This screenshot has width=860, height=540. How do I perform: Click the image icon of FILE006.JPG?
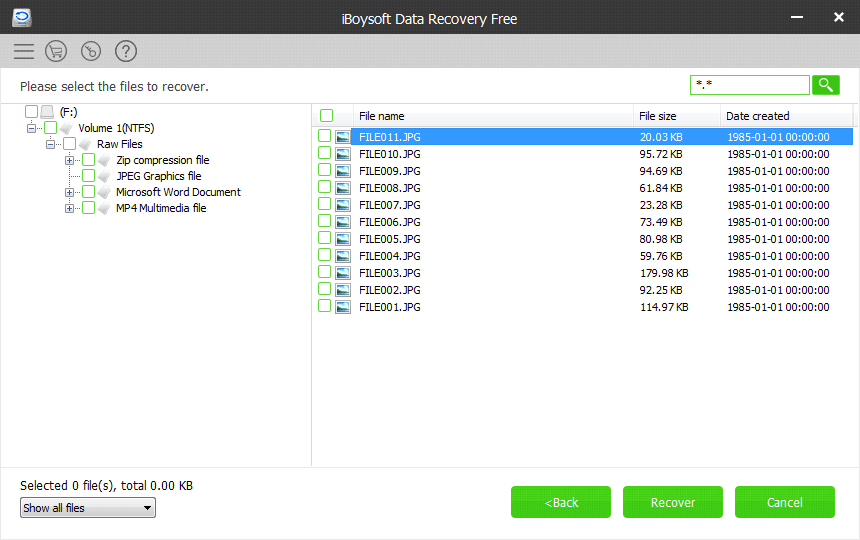pos(343,222)
